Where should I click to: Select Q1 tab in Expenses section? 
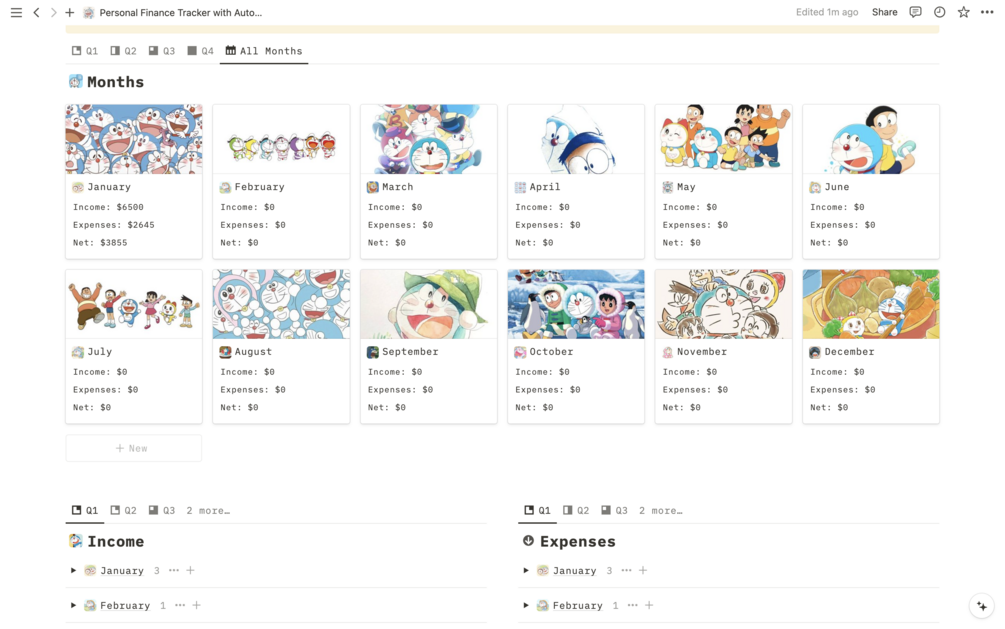point(537,510)
